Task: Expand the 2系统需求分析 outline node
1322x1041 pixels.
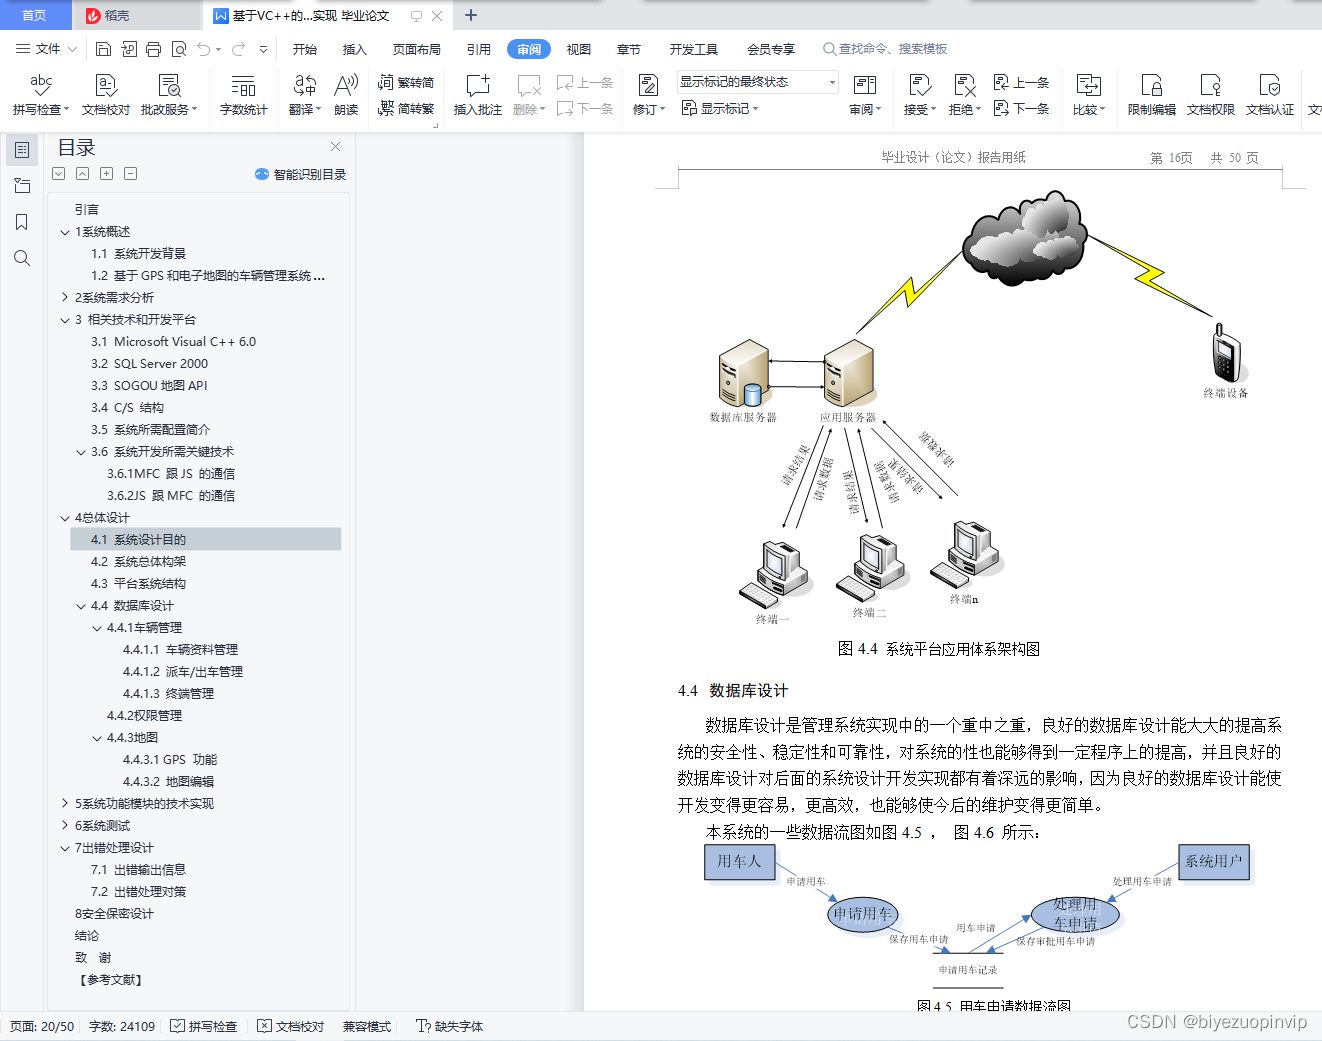Action: 64,297
